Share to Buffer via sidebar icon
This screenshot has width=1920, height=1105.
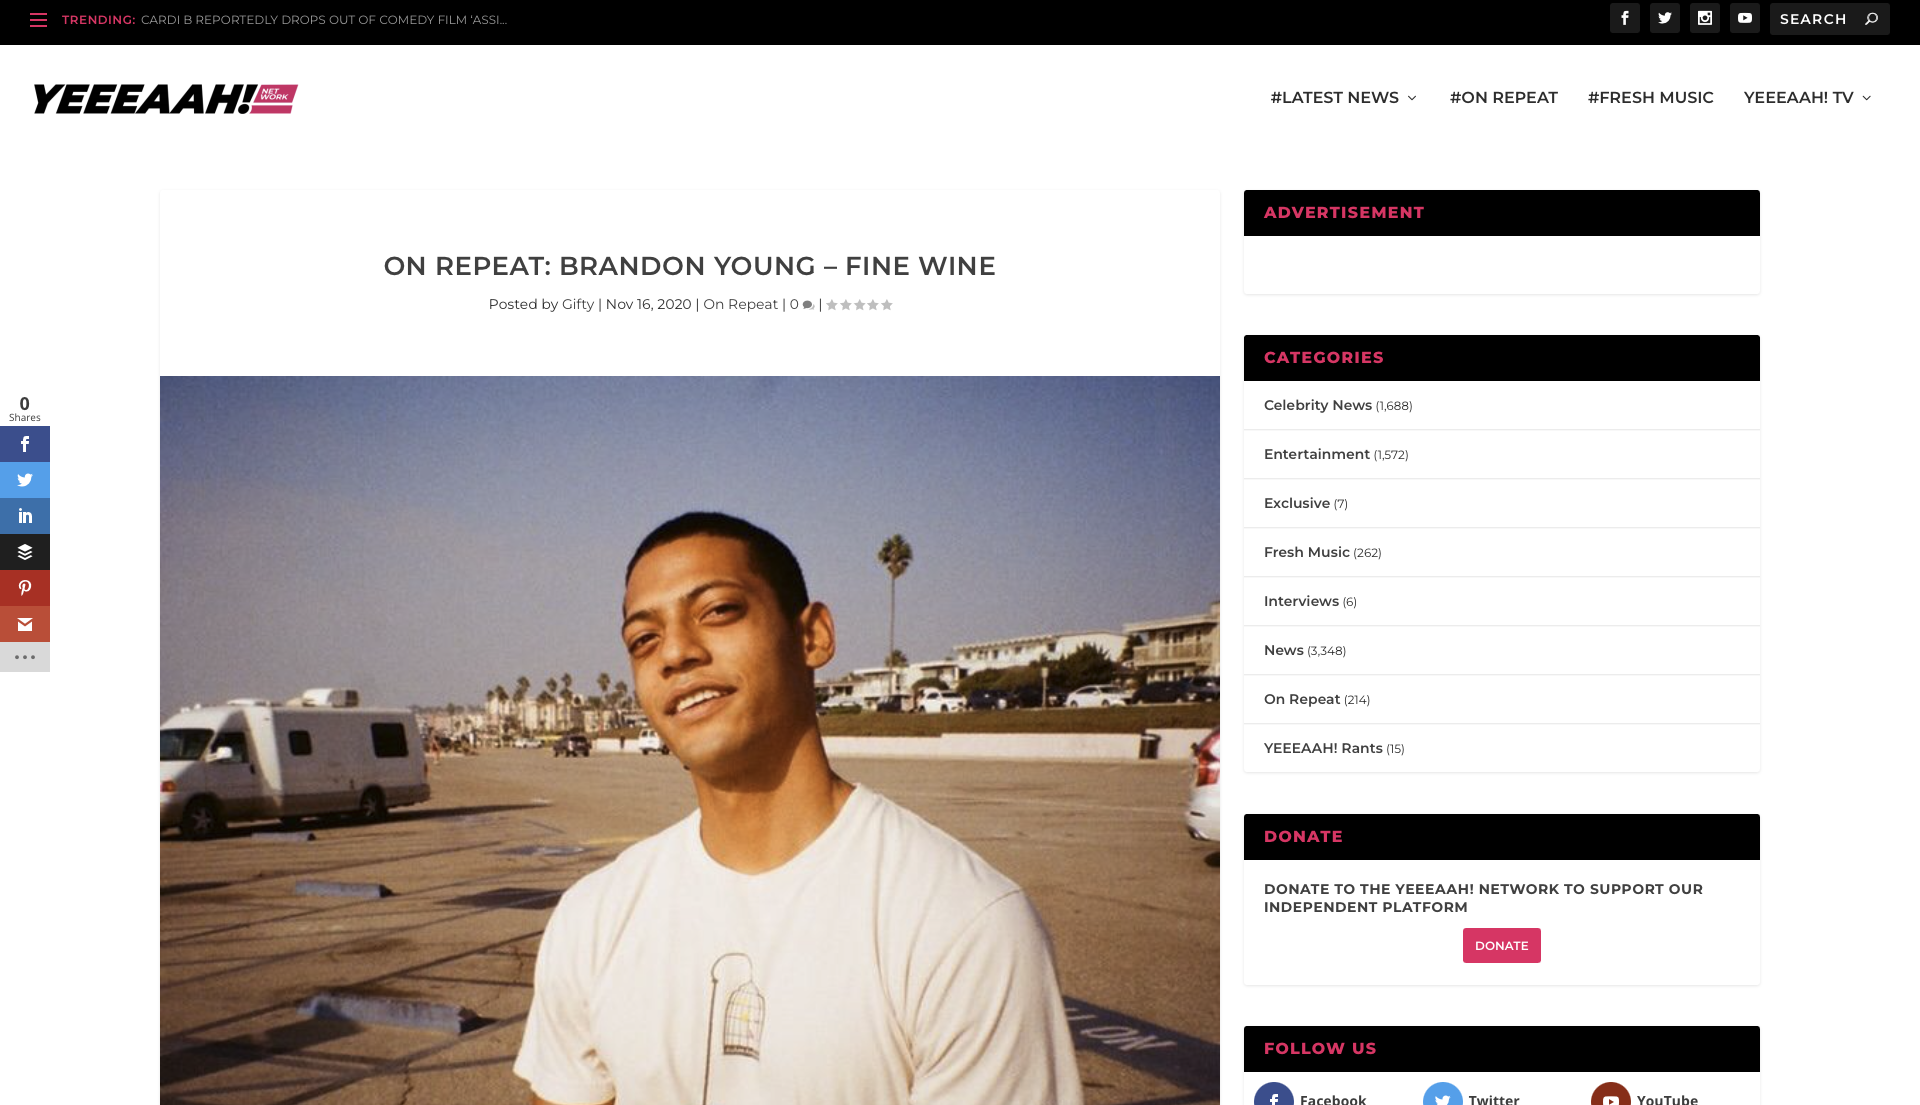(25, 552)
